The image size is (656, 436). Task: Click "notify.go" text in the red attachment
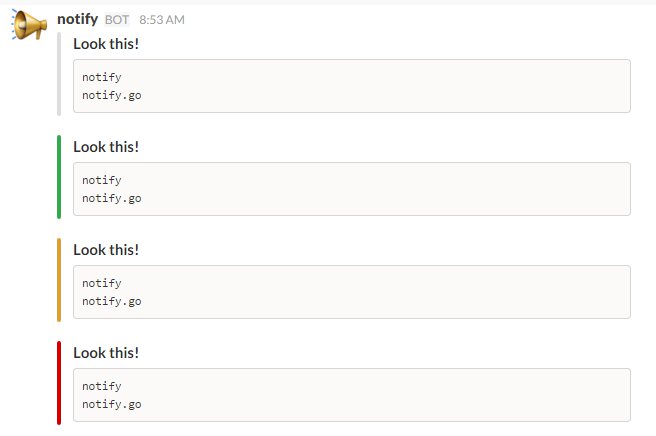tap(112, 404)
